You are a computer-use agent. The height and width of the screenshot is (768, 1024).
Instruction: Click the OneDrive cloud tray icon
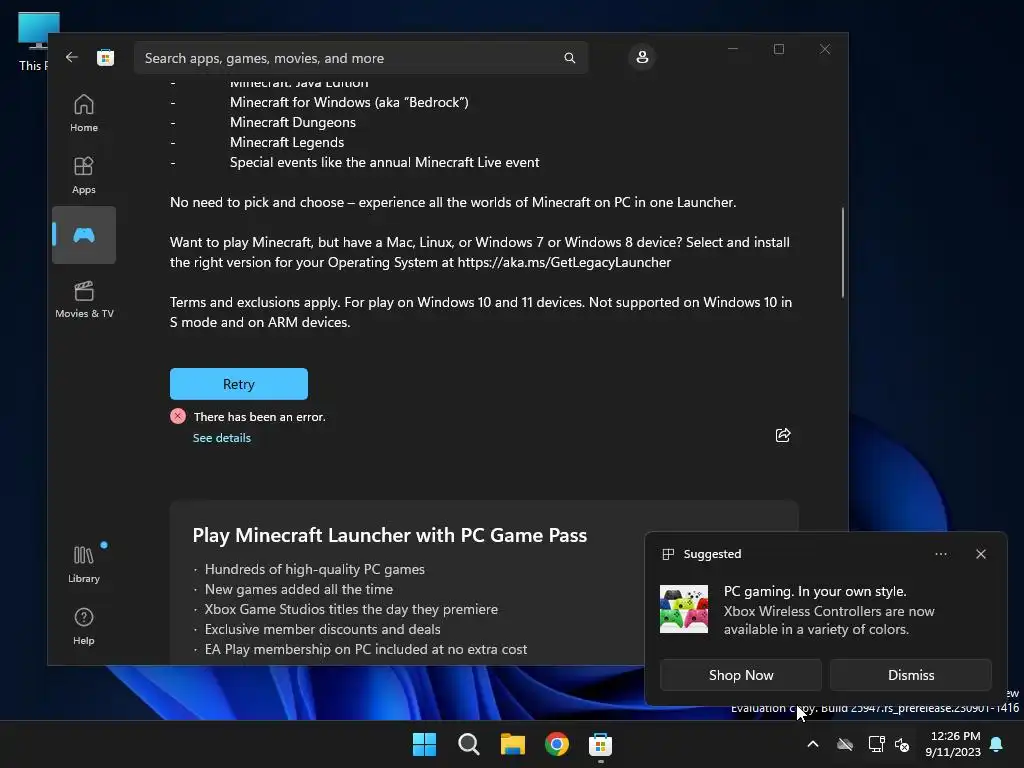coord(845,744)
